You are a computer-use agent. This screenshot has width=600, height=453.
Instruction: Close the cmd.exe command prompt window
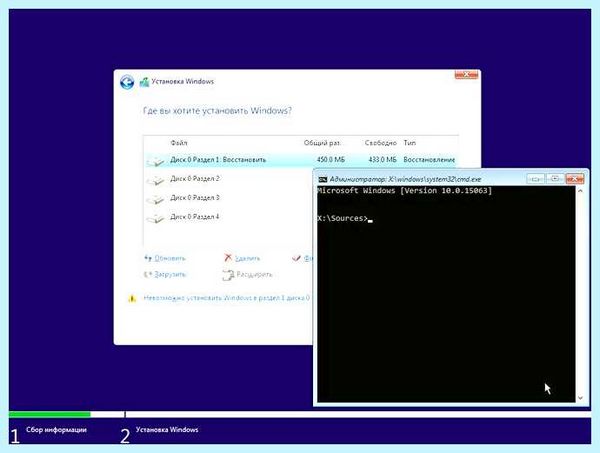click(x=575, y=179)
